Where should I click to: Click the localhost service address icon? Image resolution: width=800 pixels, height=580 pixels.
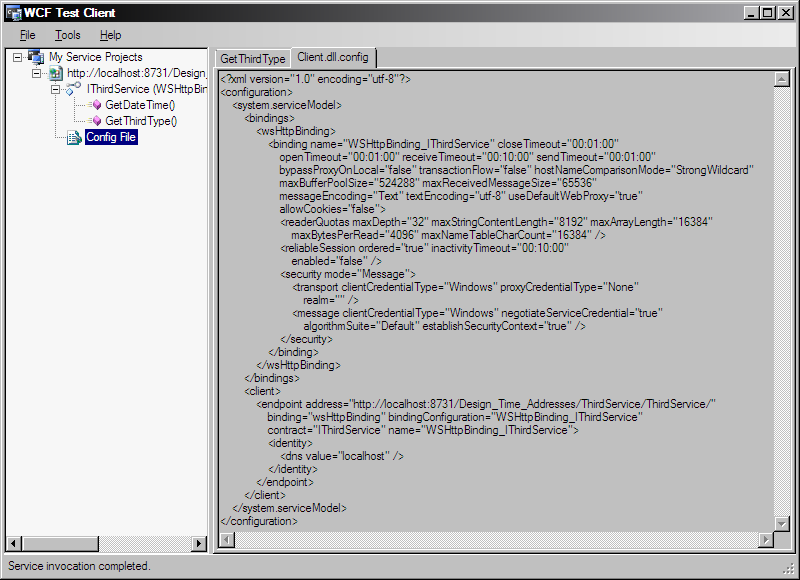pyautogui.click(x=55, y=73)
